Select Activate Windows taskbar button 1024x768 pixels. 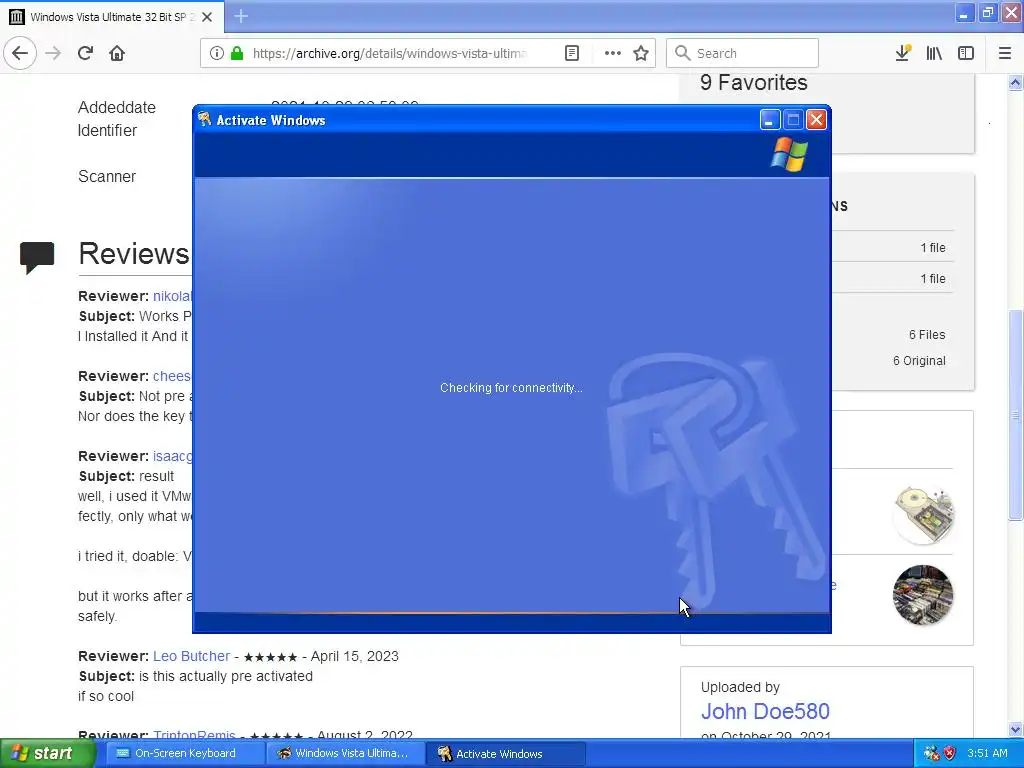click(505, 753)
